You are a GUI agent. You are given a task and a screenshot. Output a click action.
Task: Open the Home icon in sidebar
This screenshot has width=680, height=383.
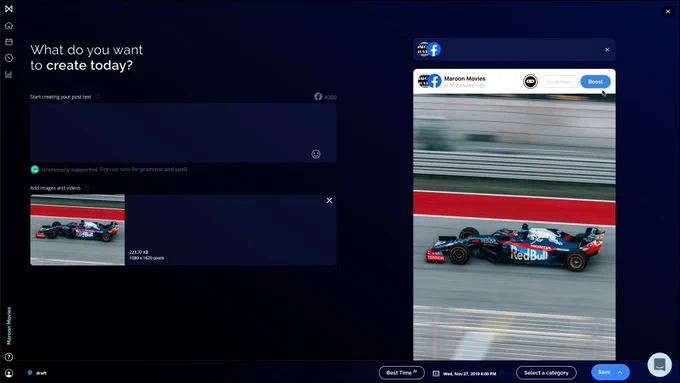(x=9, y=26)
